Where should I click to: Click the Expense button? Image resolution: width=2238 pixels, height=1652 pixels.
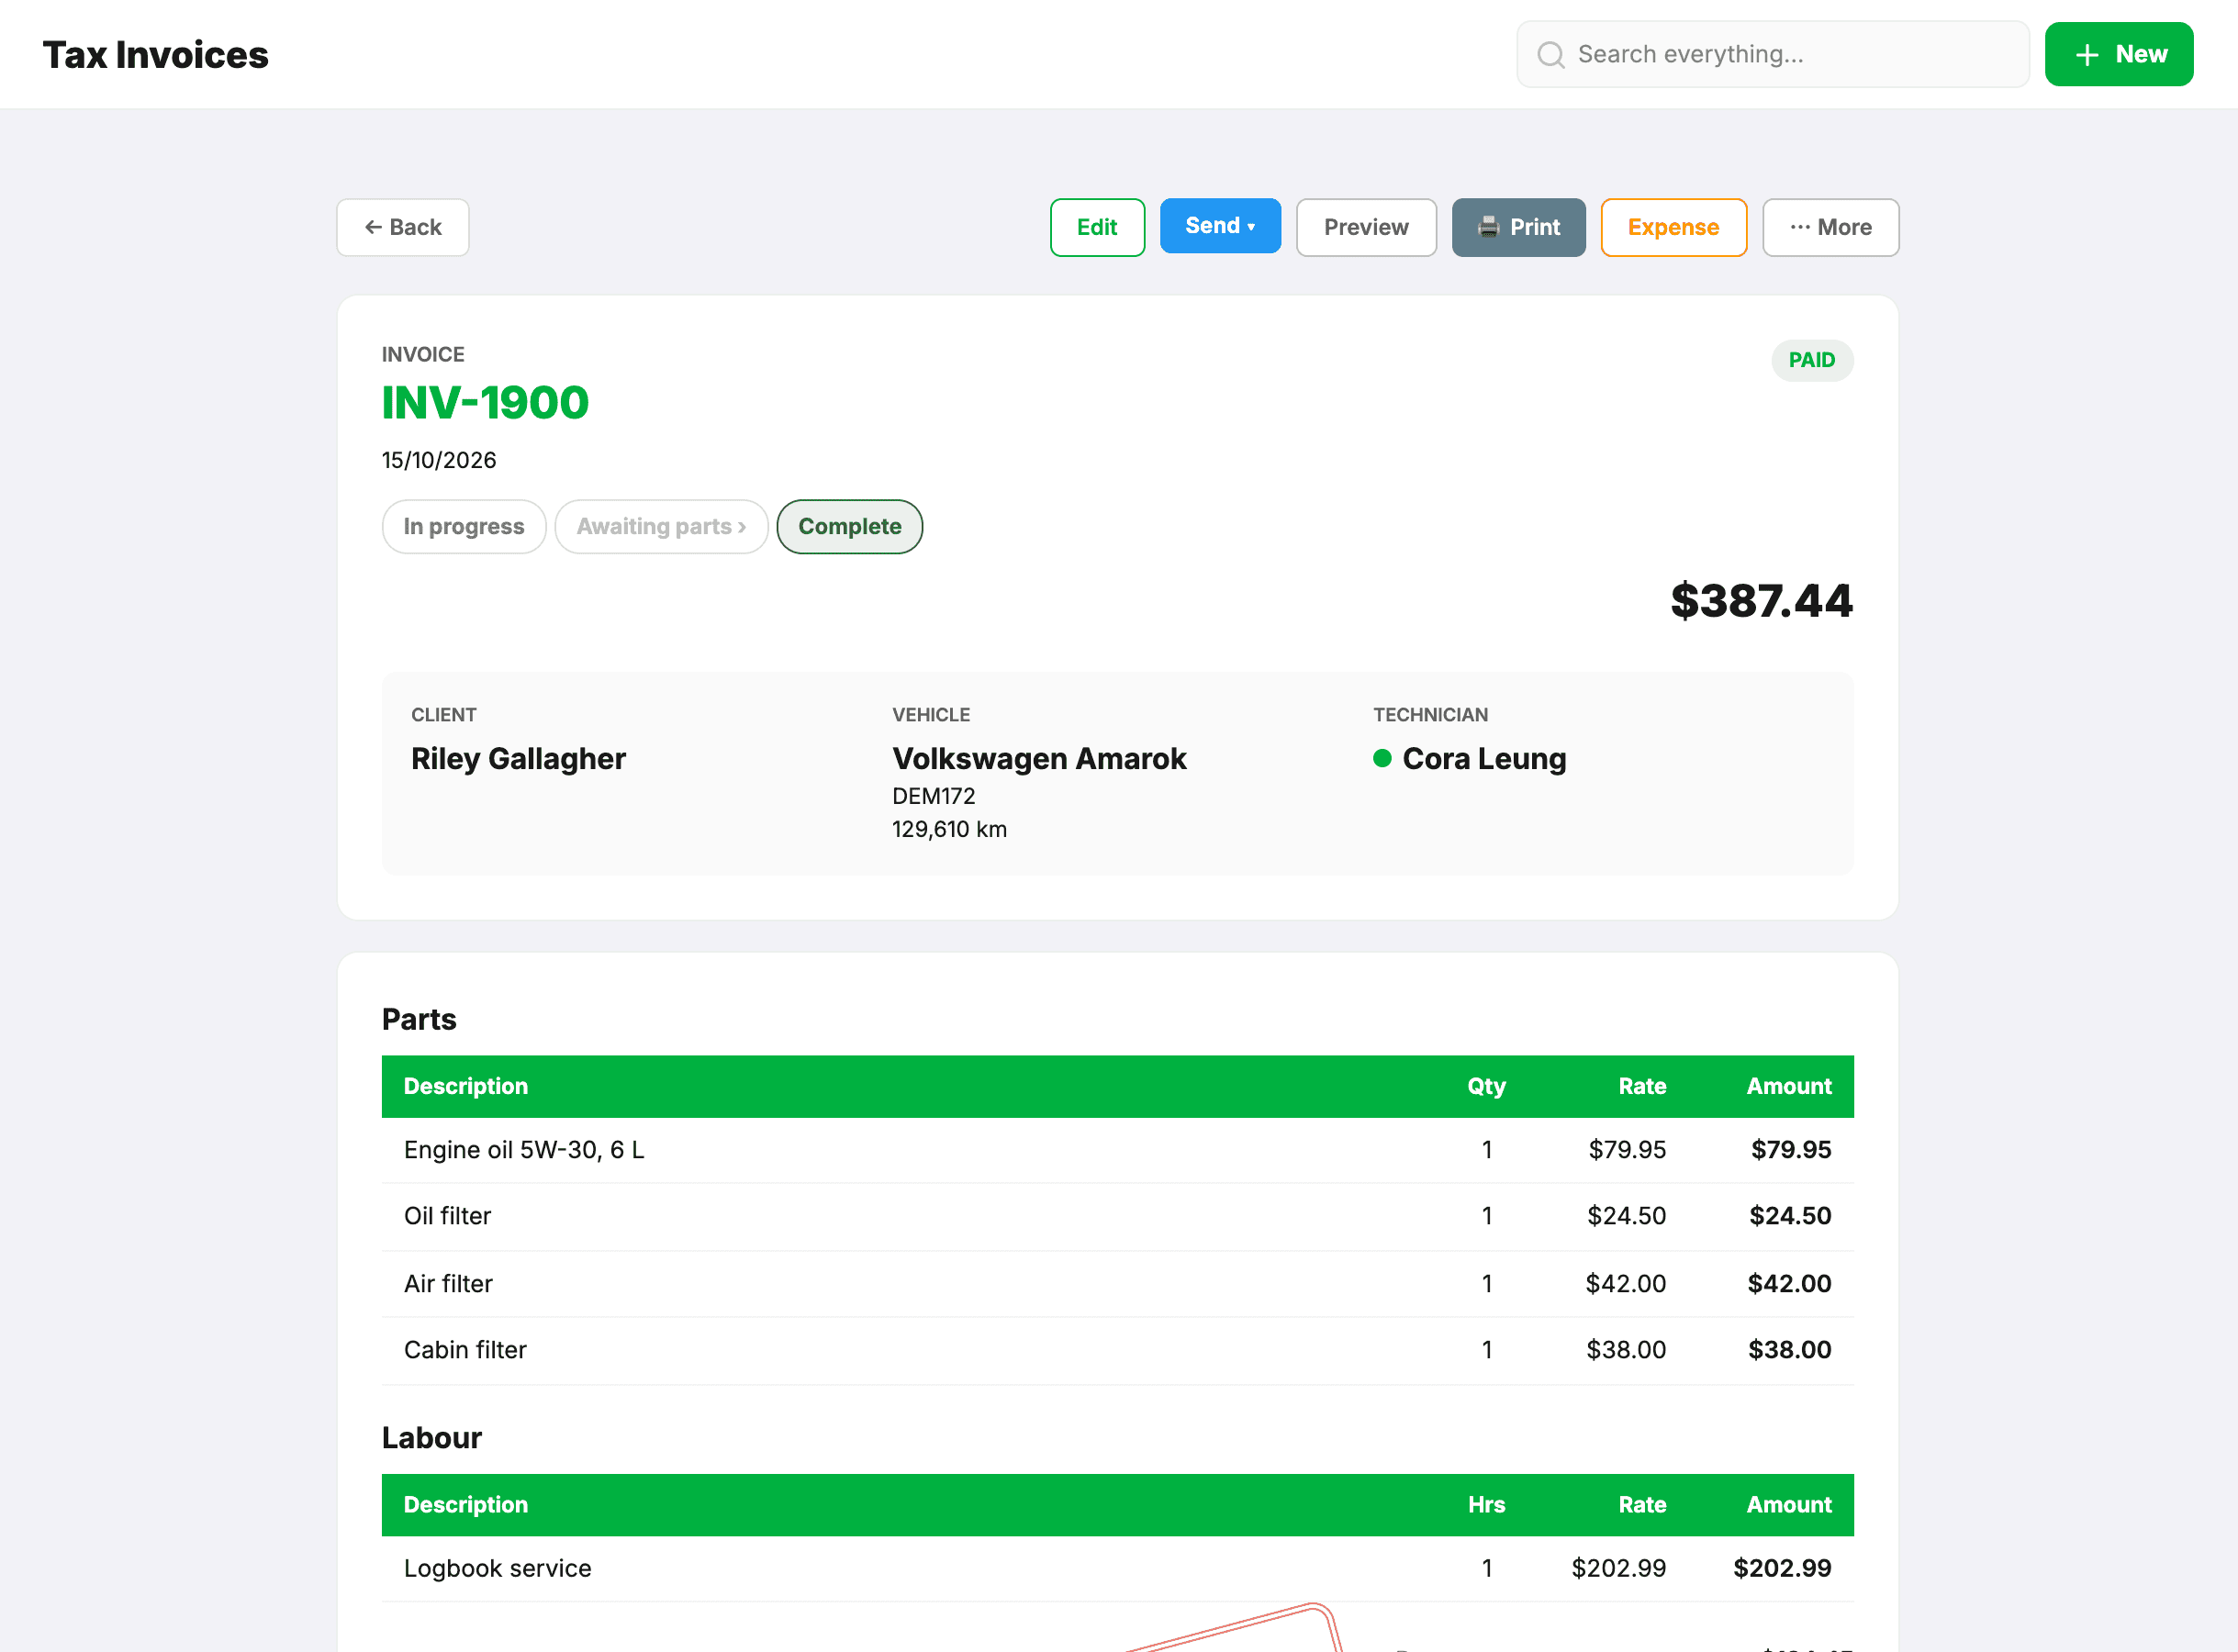point(1673,227)
